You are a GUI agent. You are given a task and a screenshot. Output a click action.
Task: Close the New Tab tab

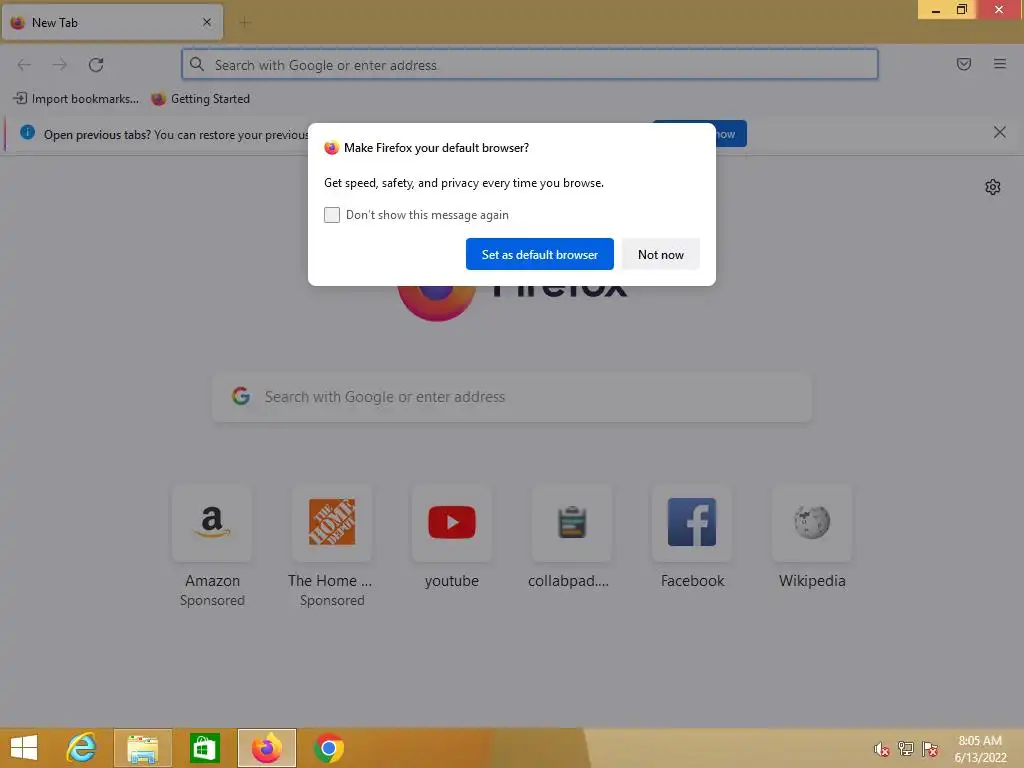pos(206,22)
